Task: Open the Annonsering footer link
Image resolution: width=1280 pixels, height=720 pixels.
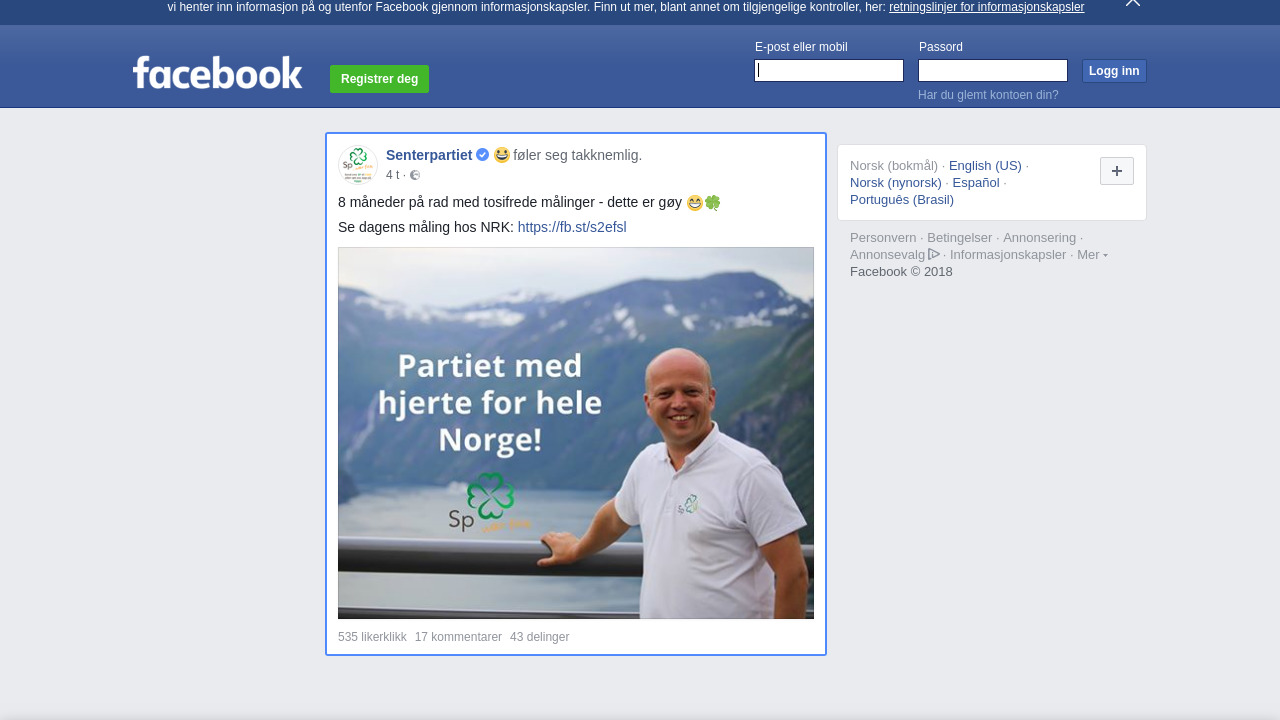Action: pos(1039,238)
